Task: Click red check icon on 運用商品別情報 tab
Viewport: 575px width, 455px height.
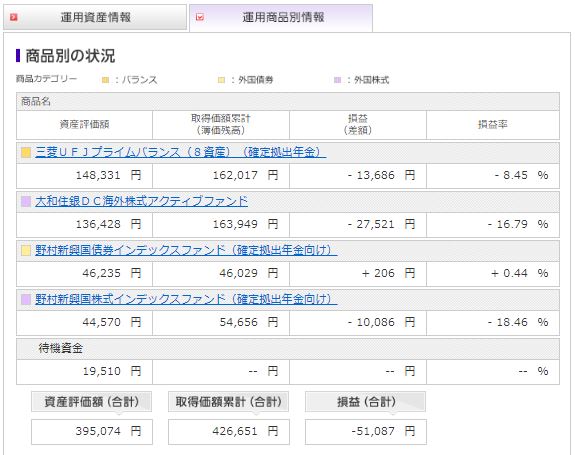Action: coord(200,17)
